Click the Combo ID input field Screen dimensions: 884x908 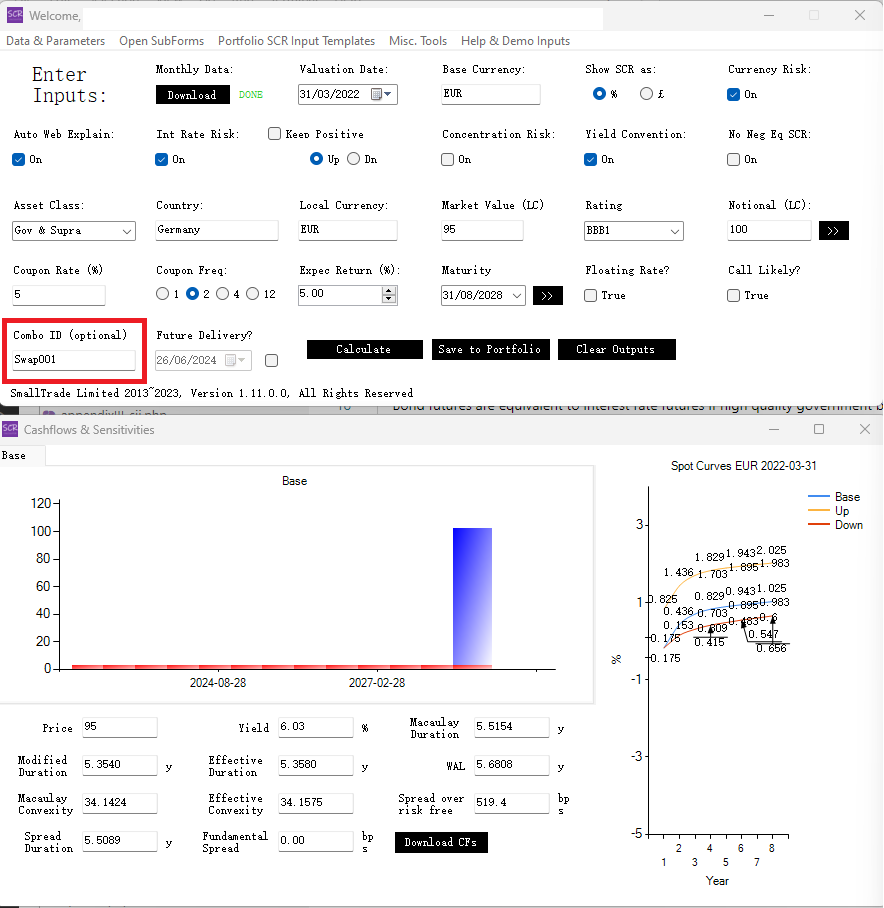tap(74, 360)
